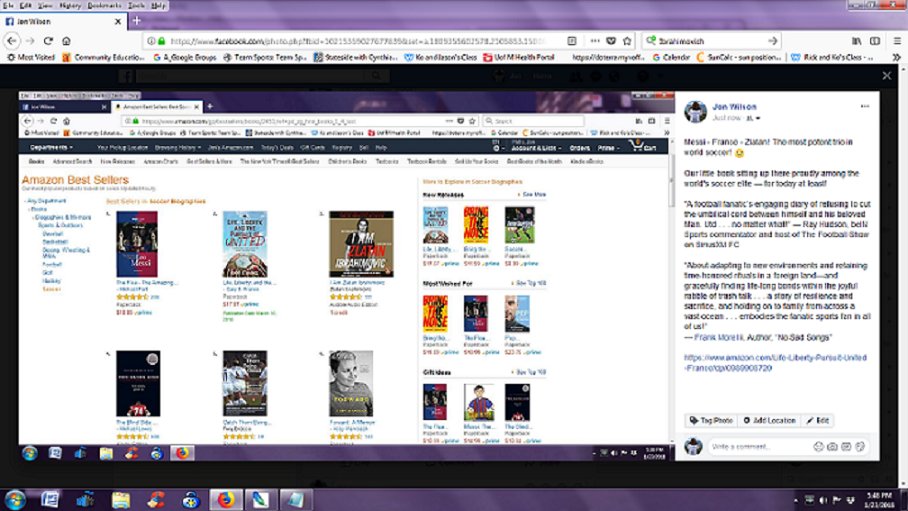Open Firefox home page icon

coord(67,41)
